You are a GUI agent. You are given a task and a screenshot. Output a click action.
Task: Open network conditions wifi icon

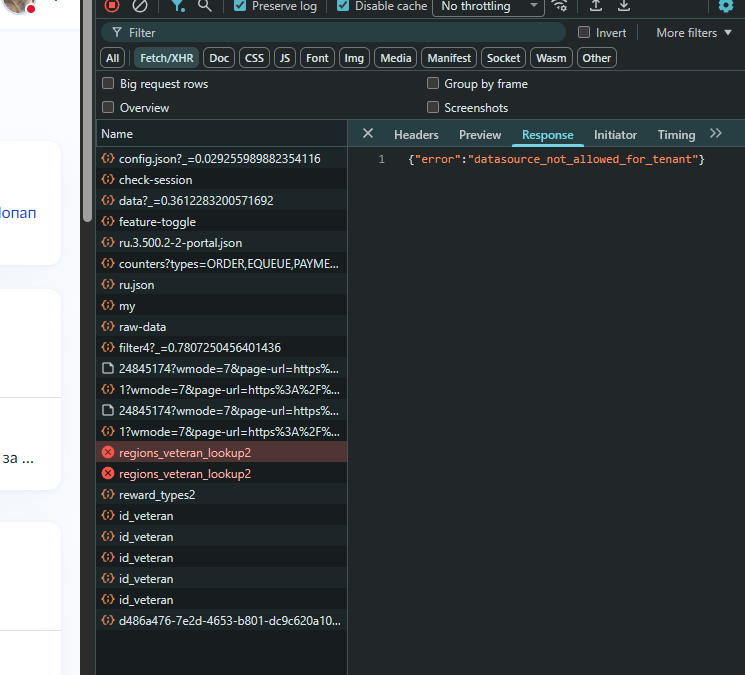pos(560,5)
